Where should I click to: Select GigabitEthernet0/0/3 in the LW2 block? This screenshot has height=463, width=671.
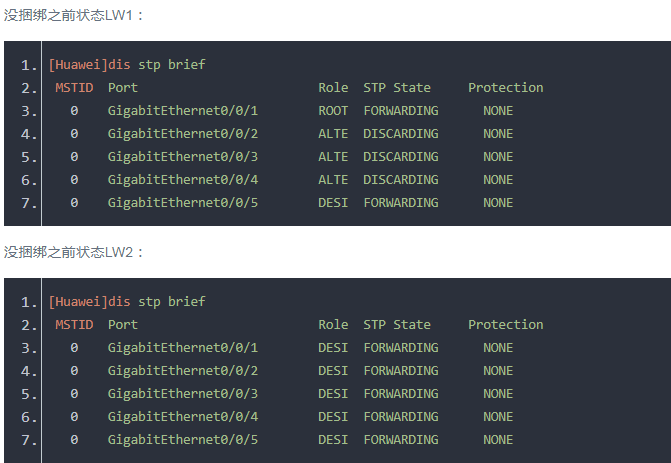(x=183, y=394)
